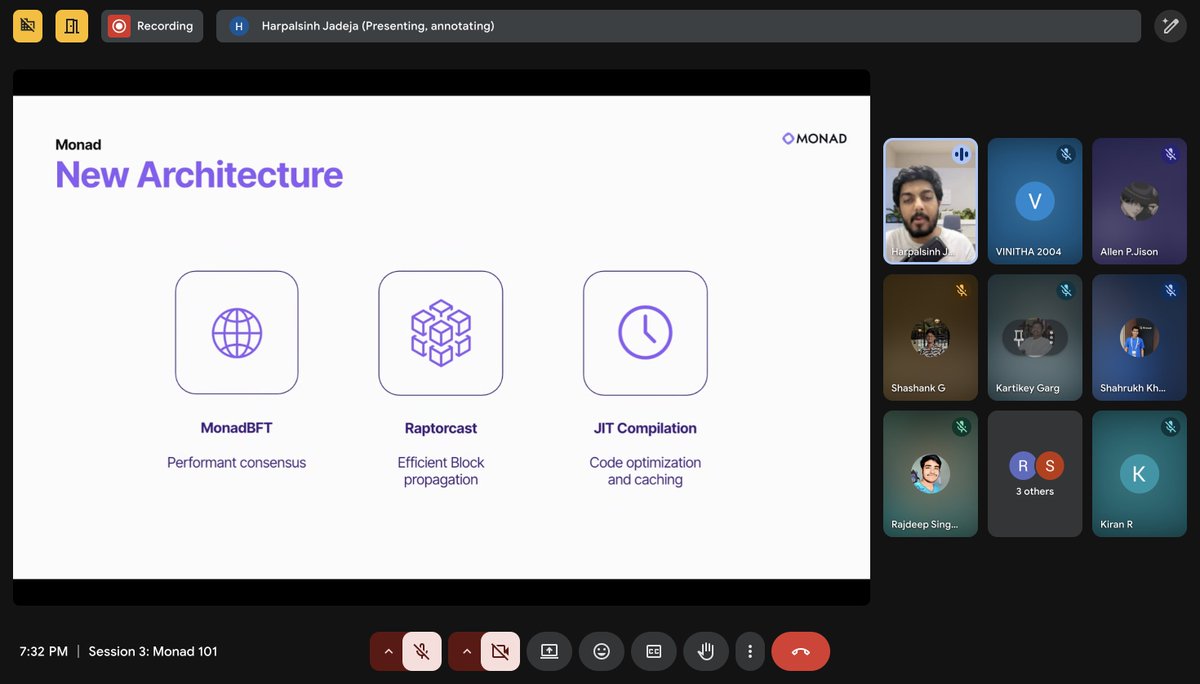Click the red leave call button
This screenshot has height=684, width=1200.
tap(801, 651)
